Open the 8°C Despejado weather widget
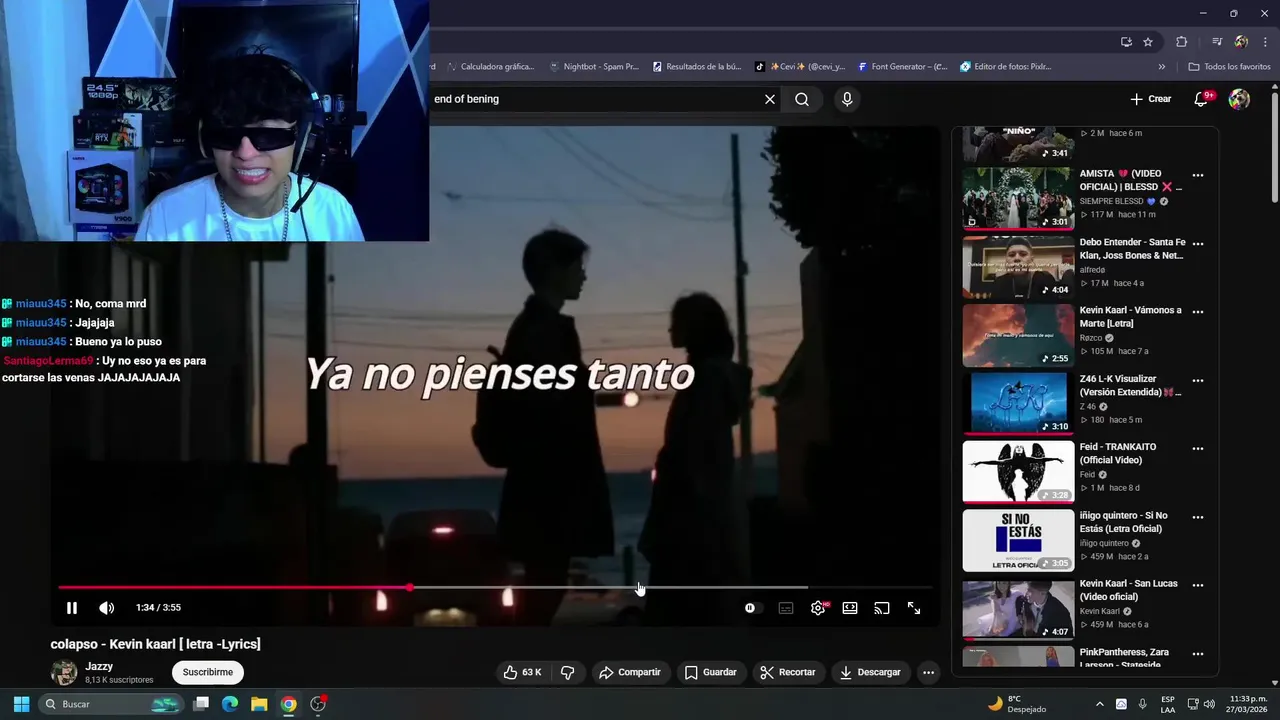 (1017, 704)
